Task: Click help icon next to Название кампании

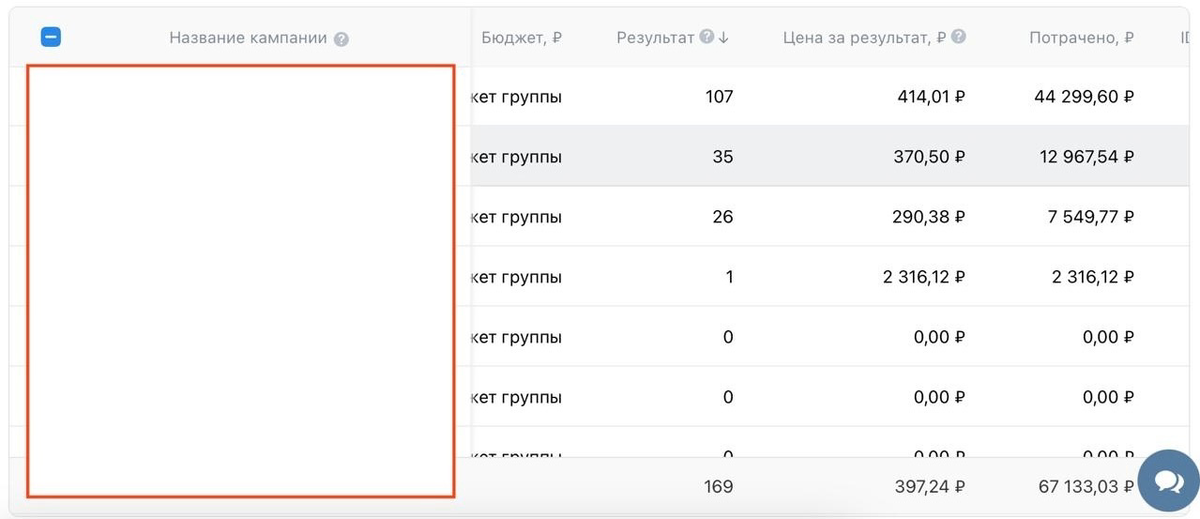Action: pos(342,39)
